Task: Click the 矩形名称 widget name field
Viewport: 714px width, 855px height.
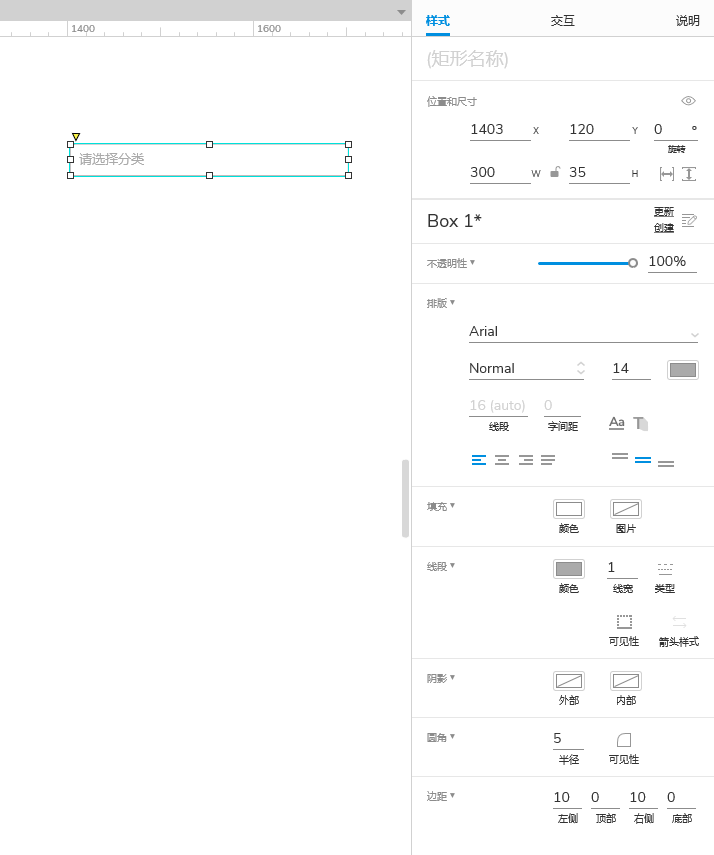Action: point(562,59)
